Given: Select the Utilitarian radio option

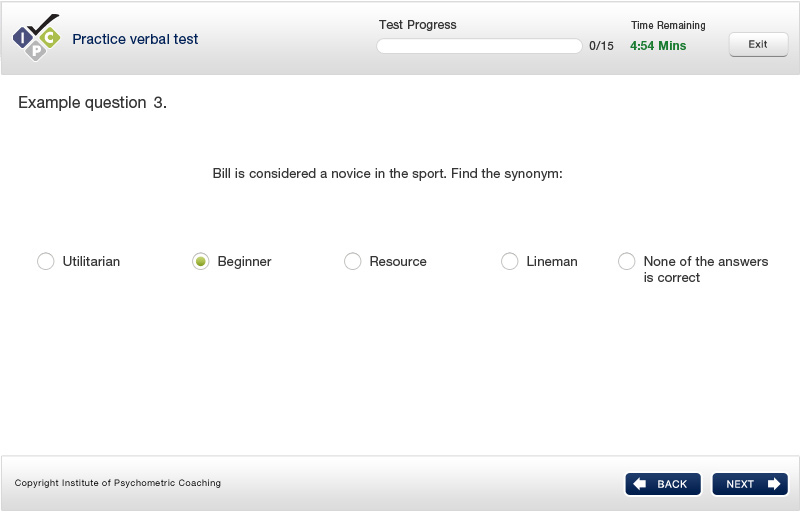Looking at the screenshot, I should click(x=45, y=261).
